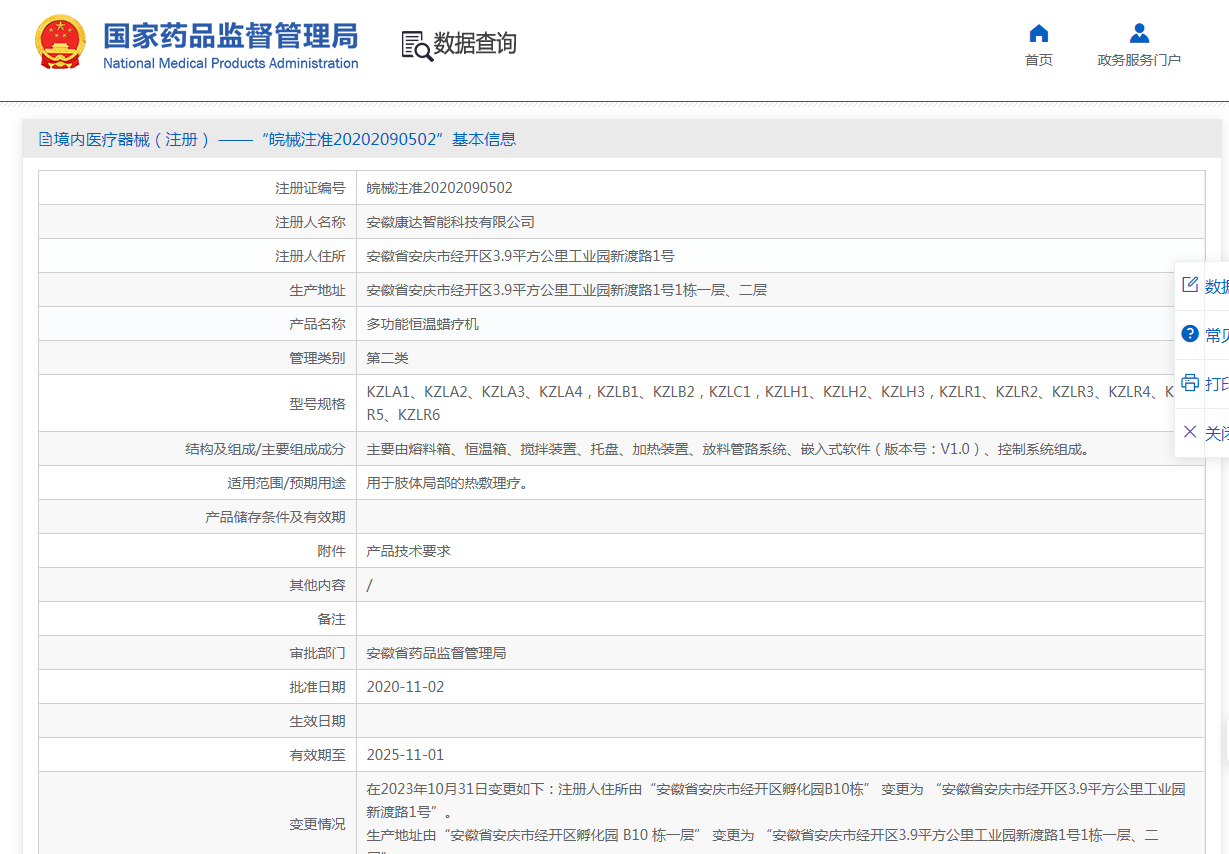The height and width of the screenshot is (854, 1229).
Task: Click the 首页 link text
Action: 1039,60
